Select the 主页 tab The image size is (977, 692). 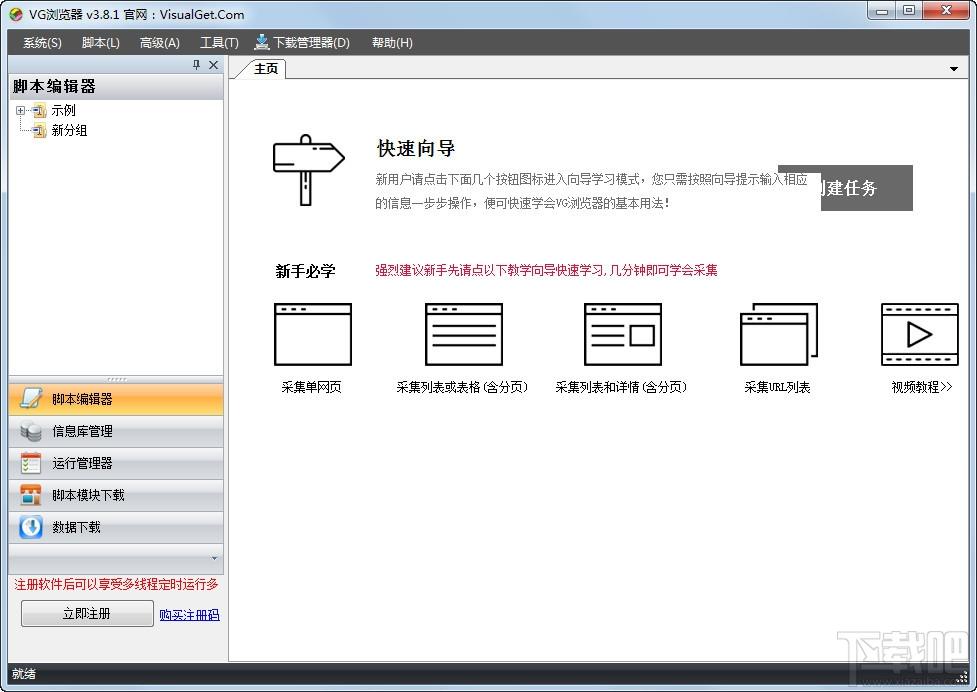266,69
